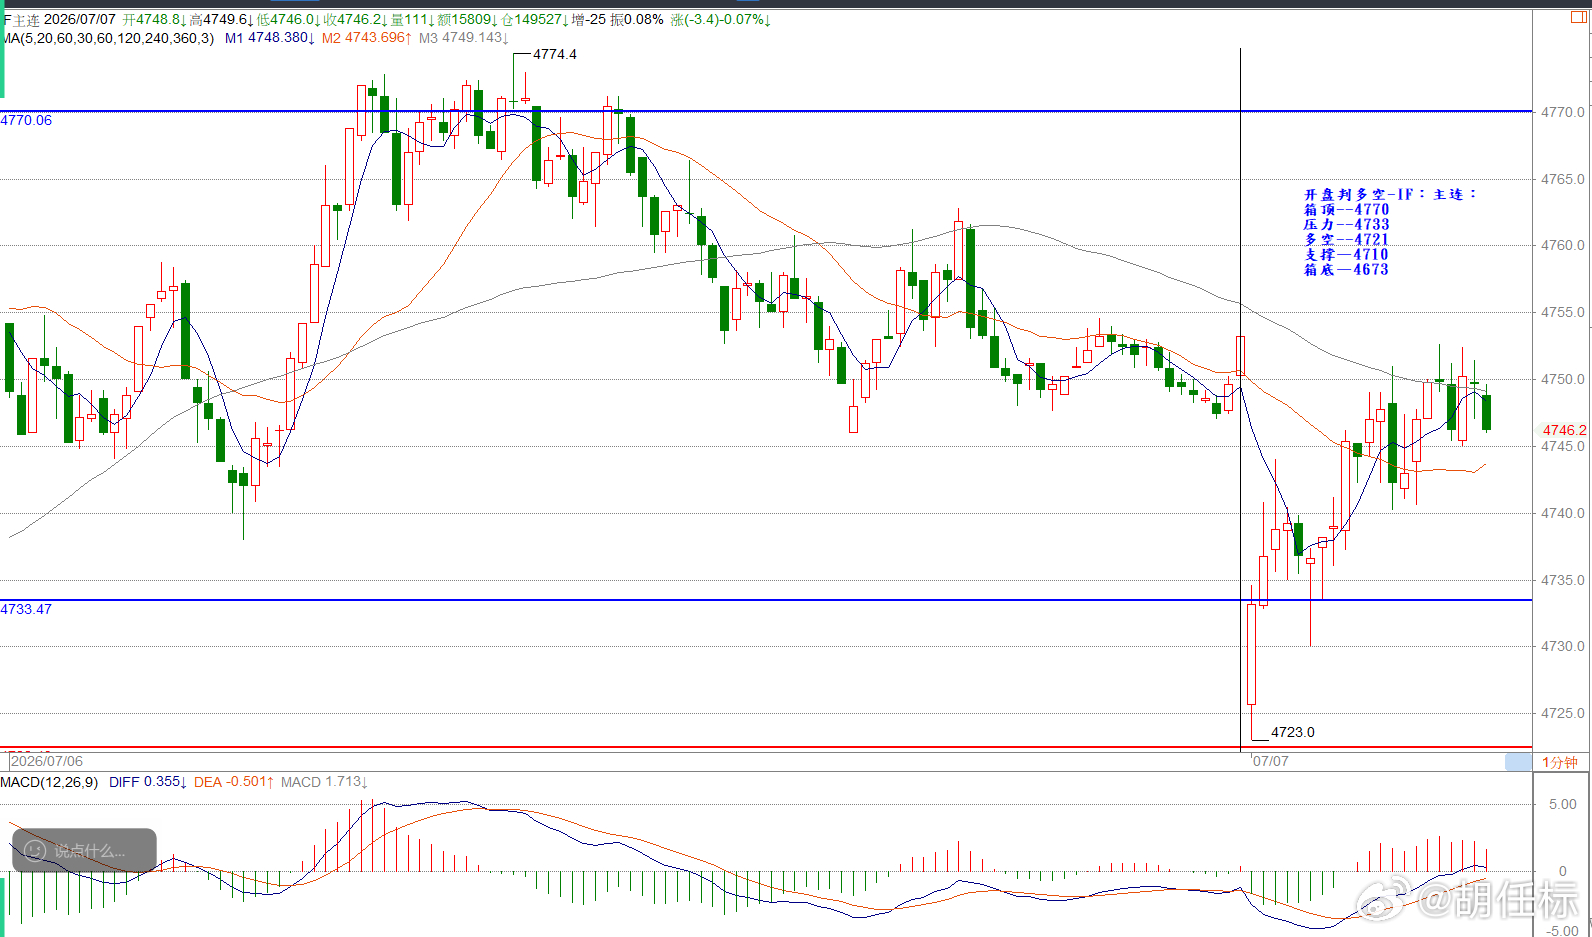The height and width of the screenshot is (937, 1592).
Task: Click the 2026/07/06 date axis label
Action: click(47, 761)
